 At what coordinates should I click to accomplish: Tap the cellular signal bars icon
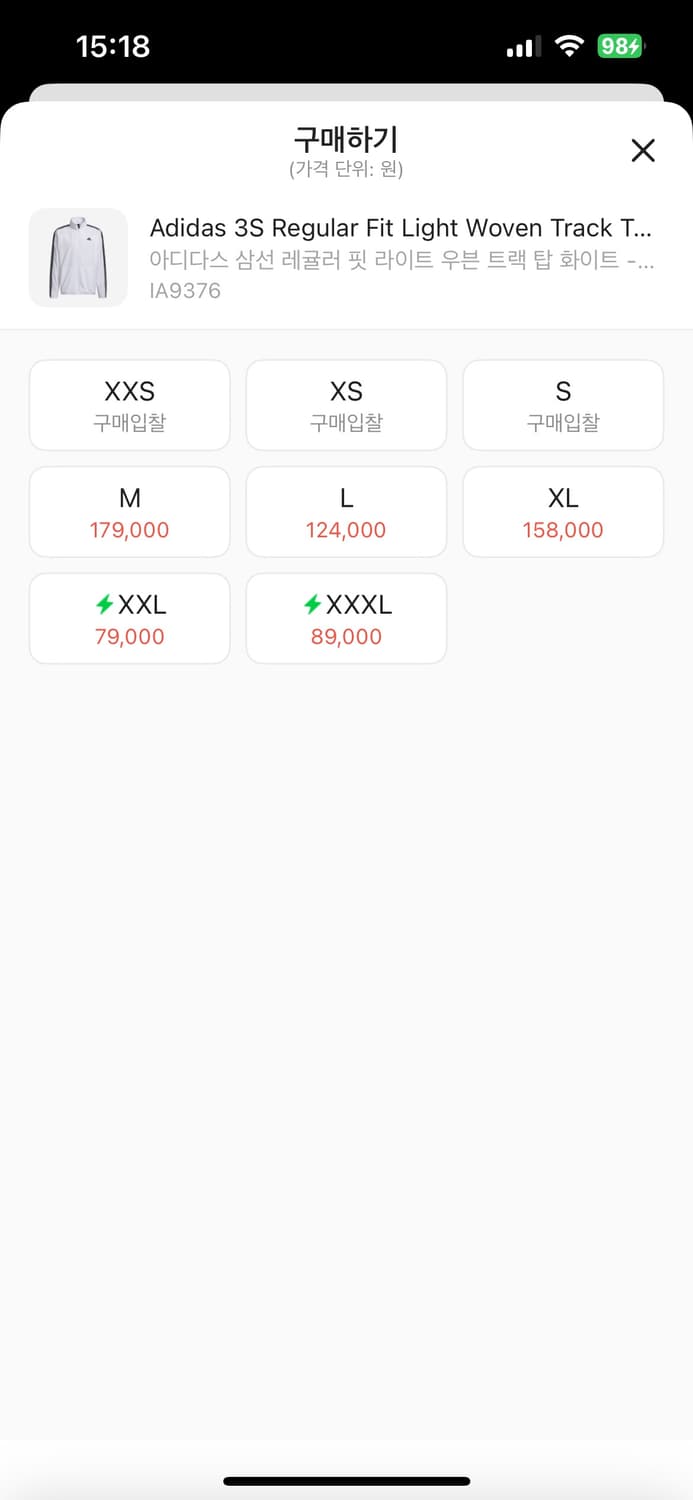click(523, 46)
